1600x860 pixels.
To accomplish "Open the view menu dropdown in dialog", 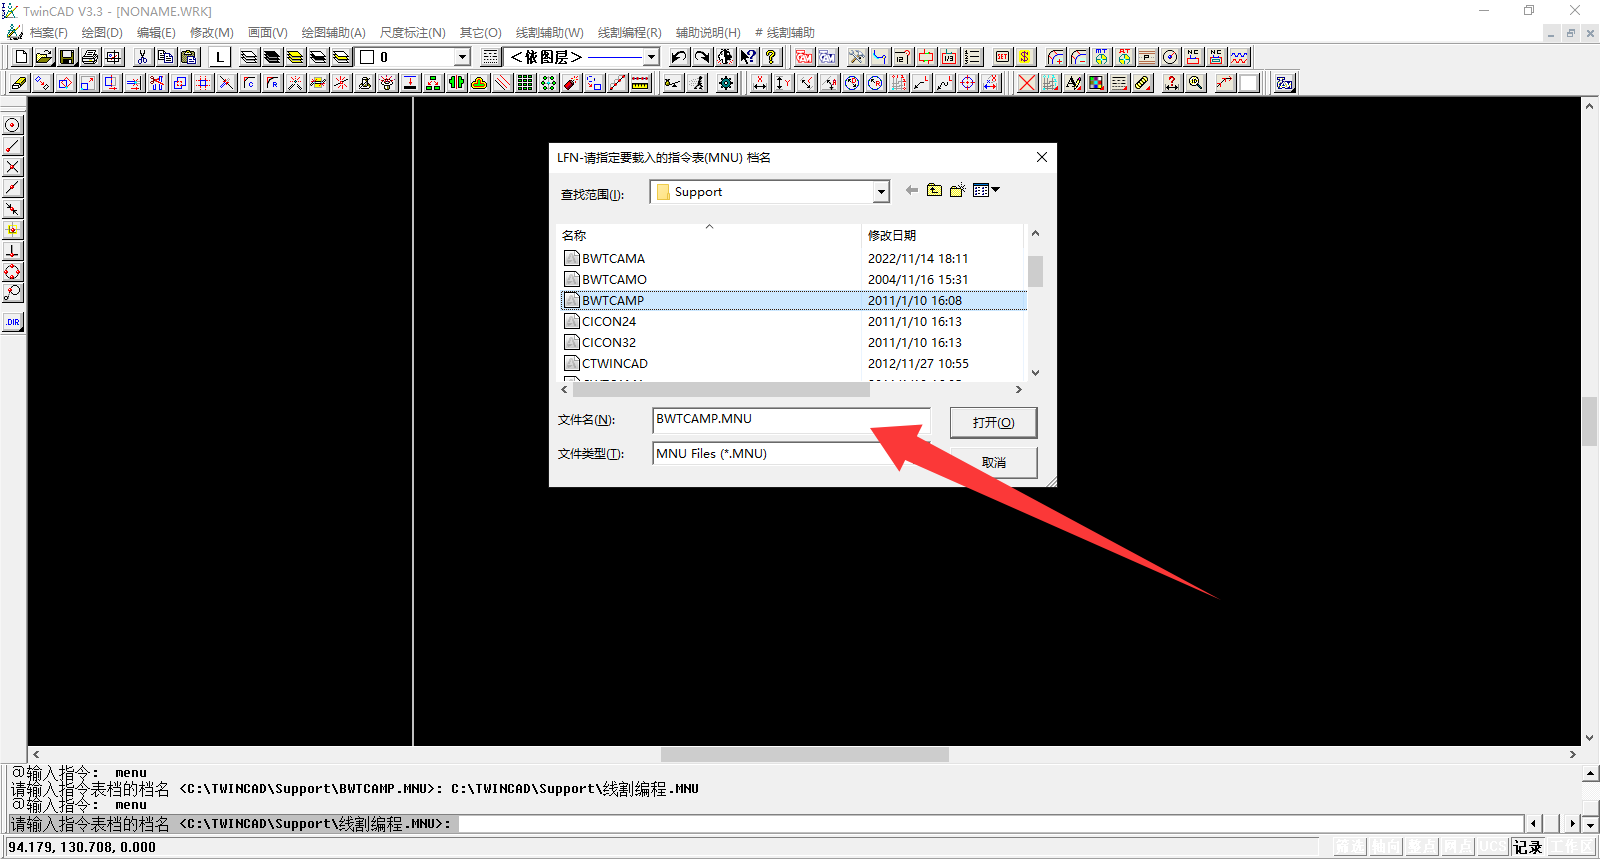I will (x=986, y=190).
